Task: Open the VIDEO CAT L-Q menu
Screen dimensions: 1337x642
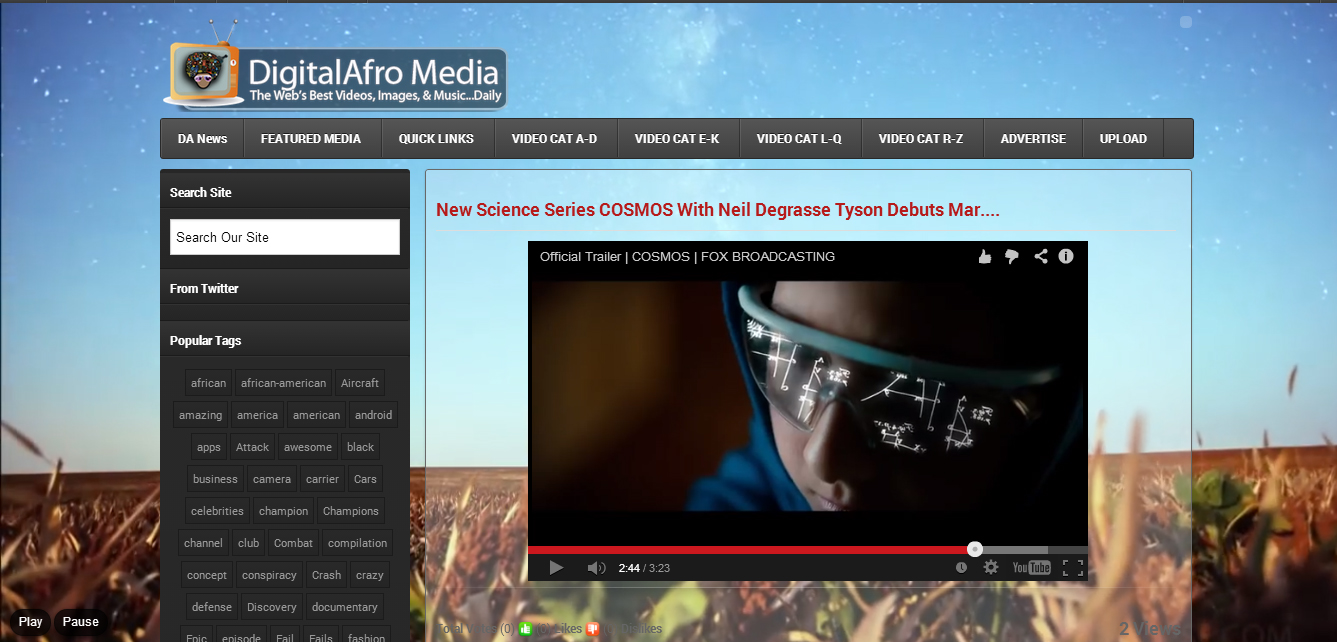Action: pyautogui.click(x=799, y=139)
